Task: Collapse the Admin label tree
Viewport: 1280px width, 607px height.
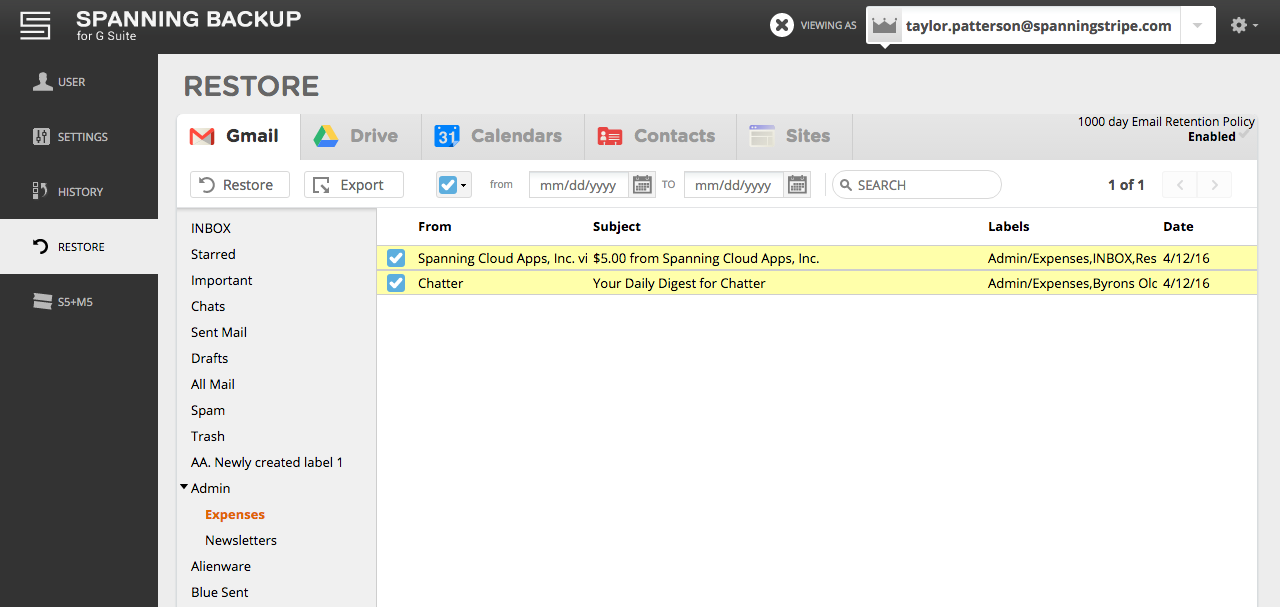Action: pyautogui.click(x=184, y=488)
